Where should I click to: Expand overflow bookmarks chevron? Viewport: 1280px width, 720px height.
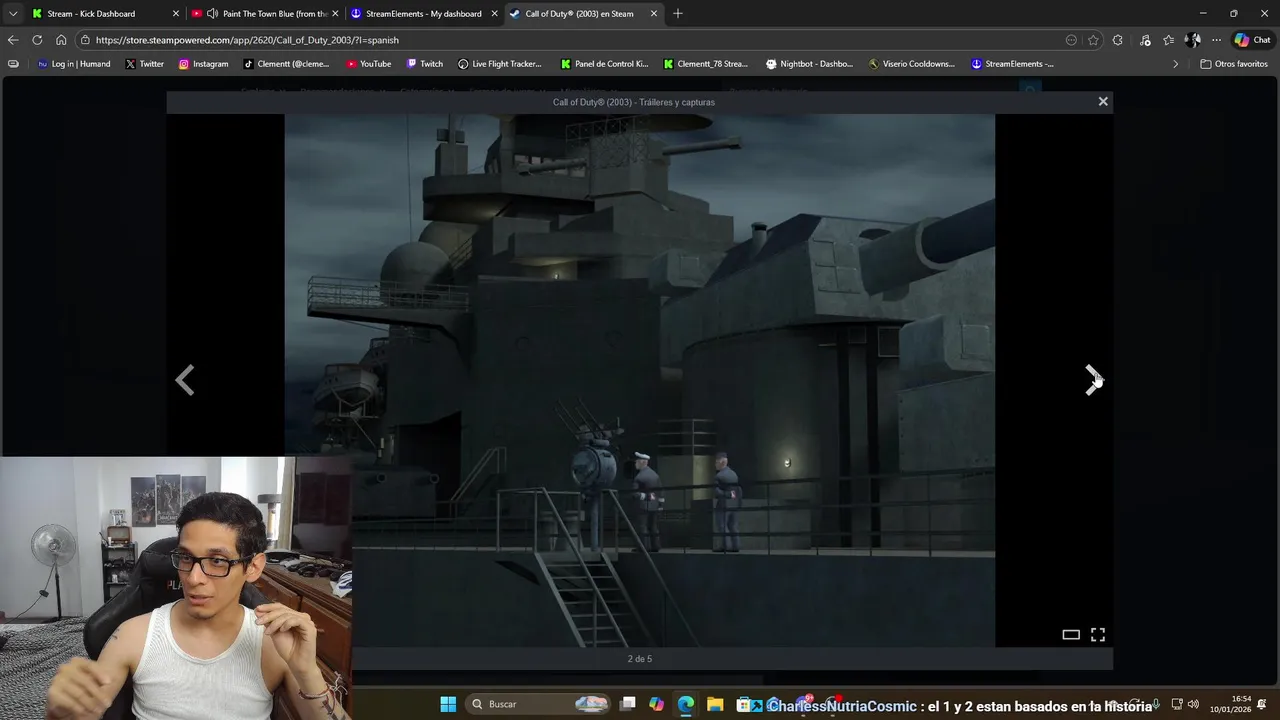(1176, 64)
